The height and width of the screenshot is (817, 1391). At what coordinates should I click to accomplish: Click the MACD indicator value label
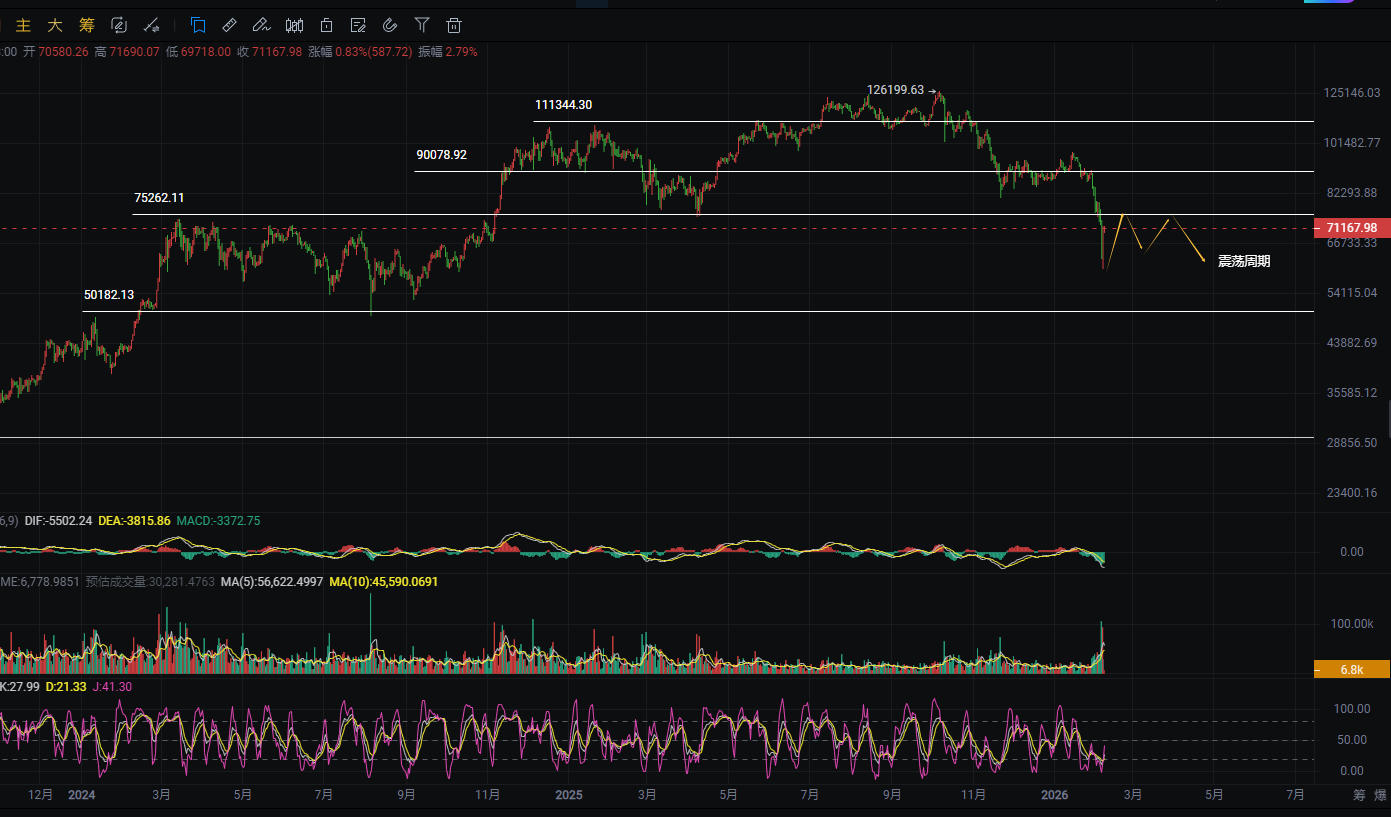coord(218,521)
